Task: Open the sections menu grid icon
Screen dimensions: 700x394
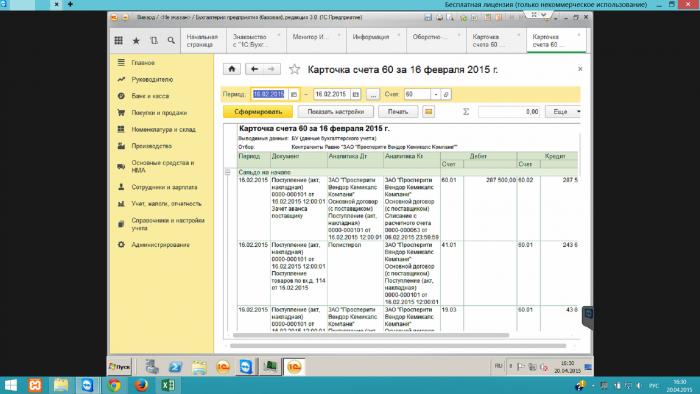Action: (118, 41)
